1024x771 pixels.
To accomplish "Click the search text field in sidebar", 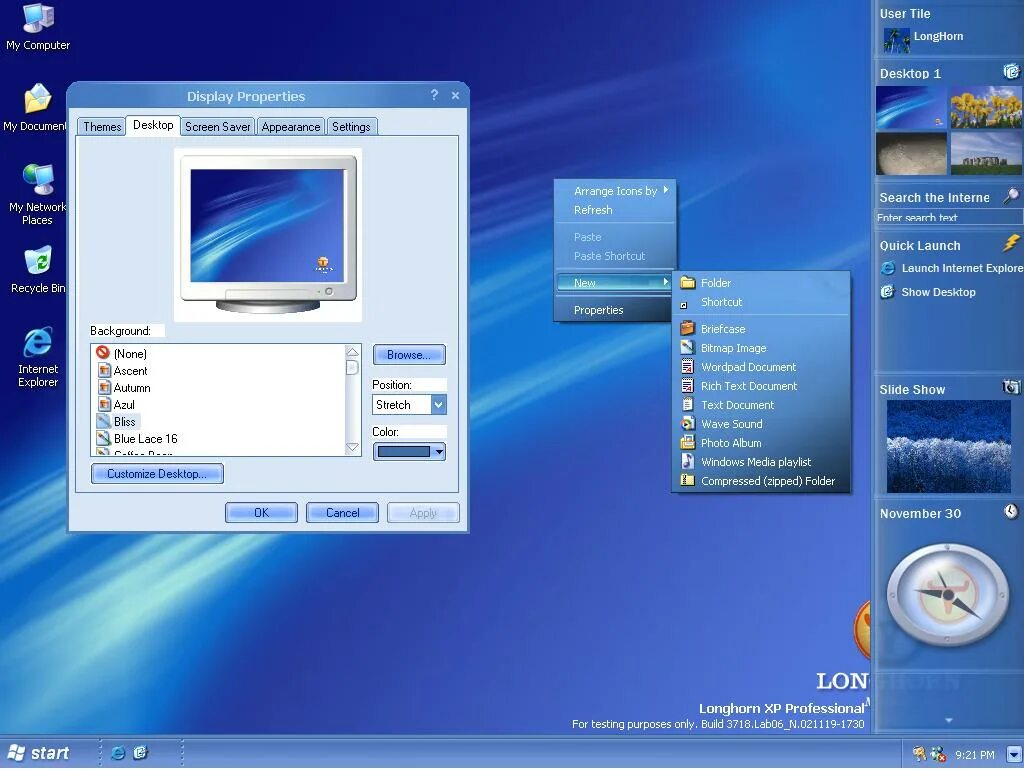I will pos(948,217).
